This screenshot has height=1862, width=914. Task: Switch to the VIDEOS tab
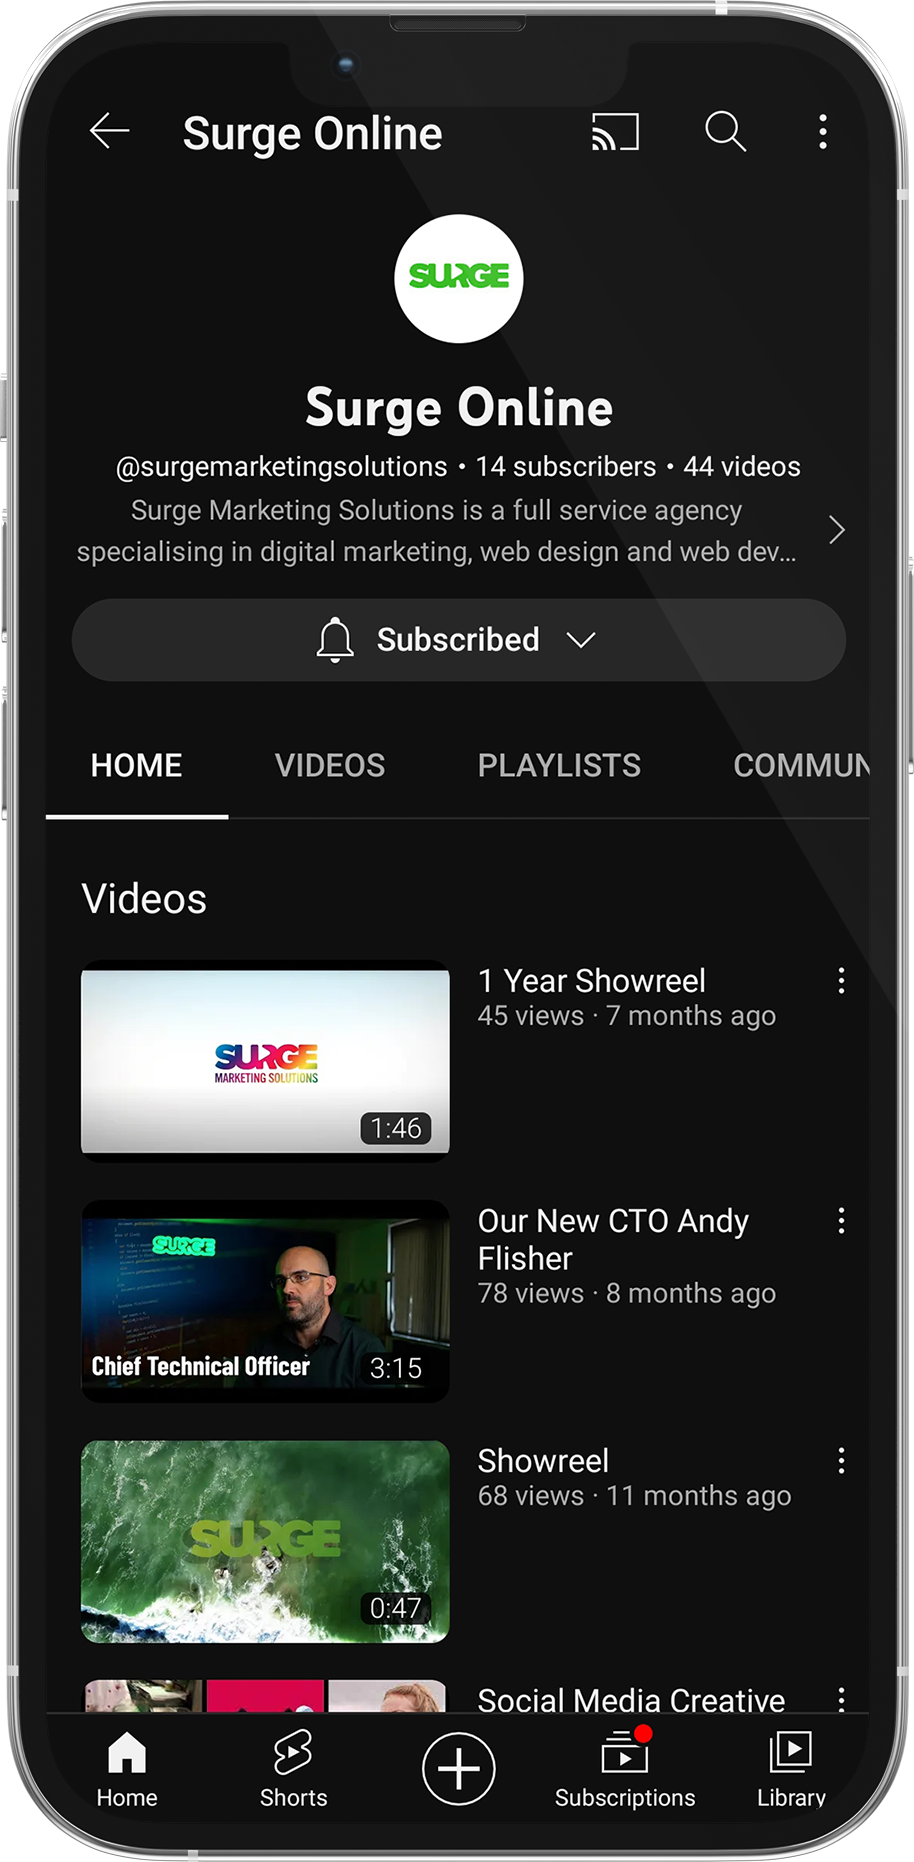[330, 766]
